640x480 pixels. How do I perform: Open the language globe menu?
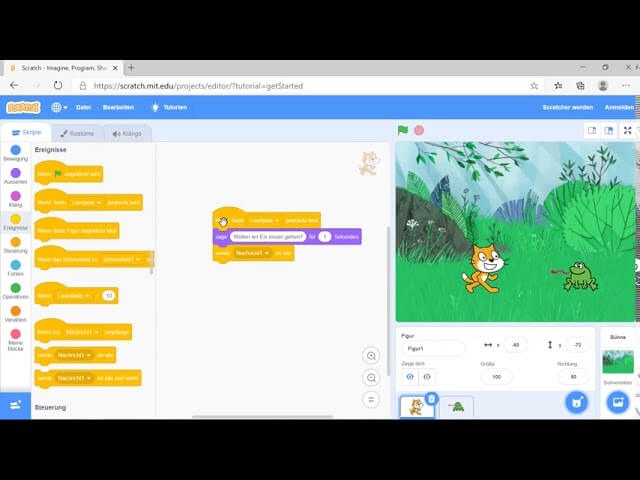click(59, 107)
